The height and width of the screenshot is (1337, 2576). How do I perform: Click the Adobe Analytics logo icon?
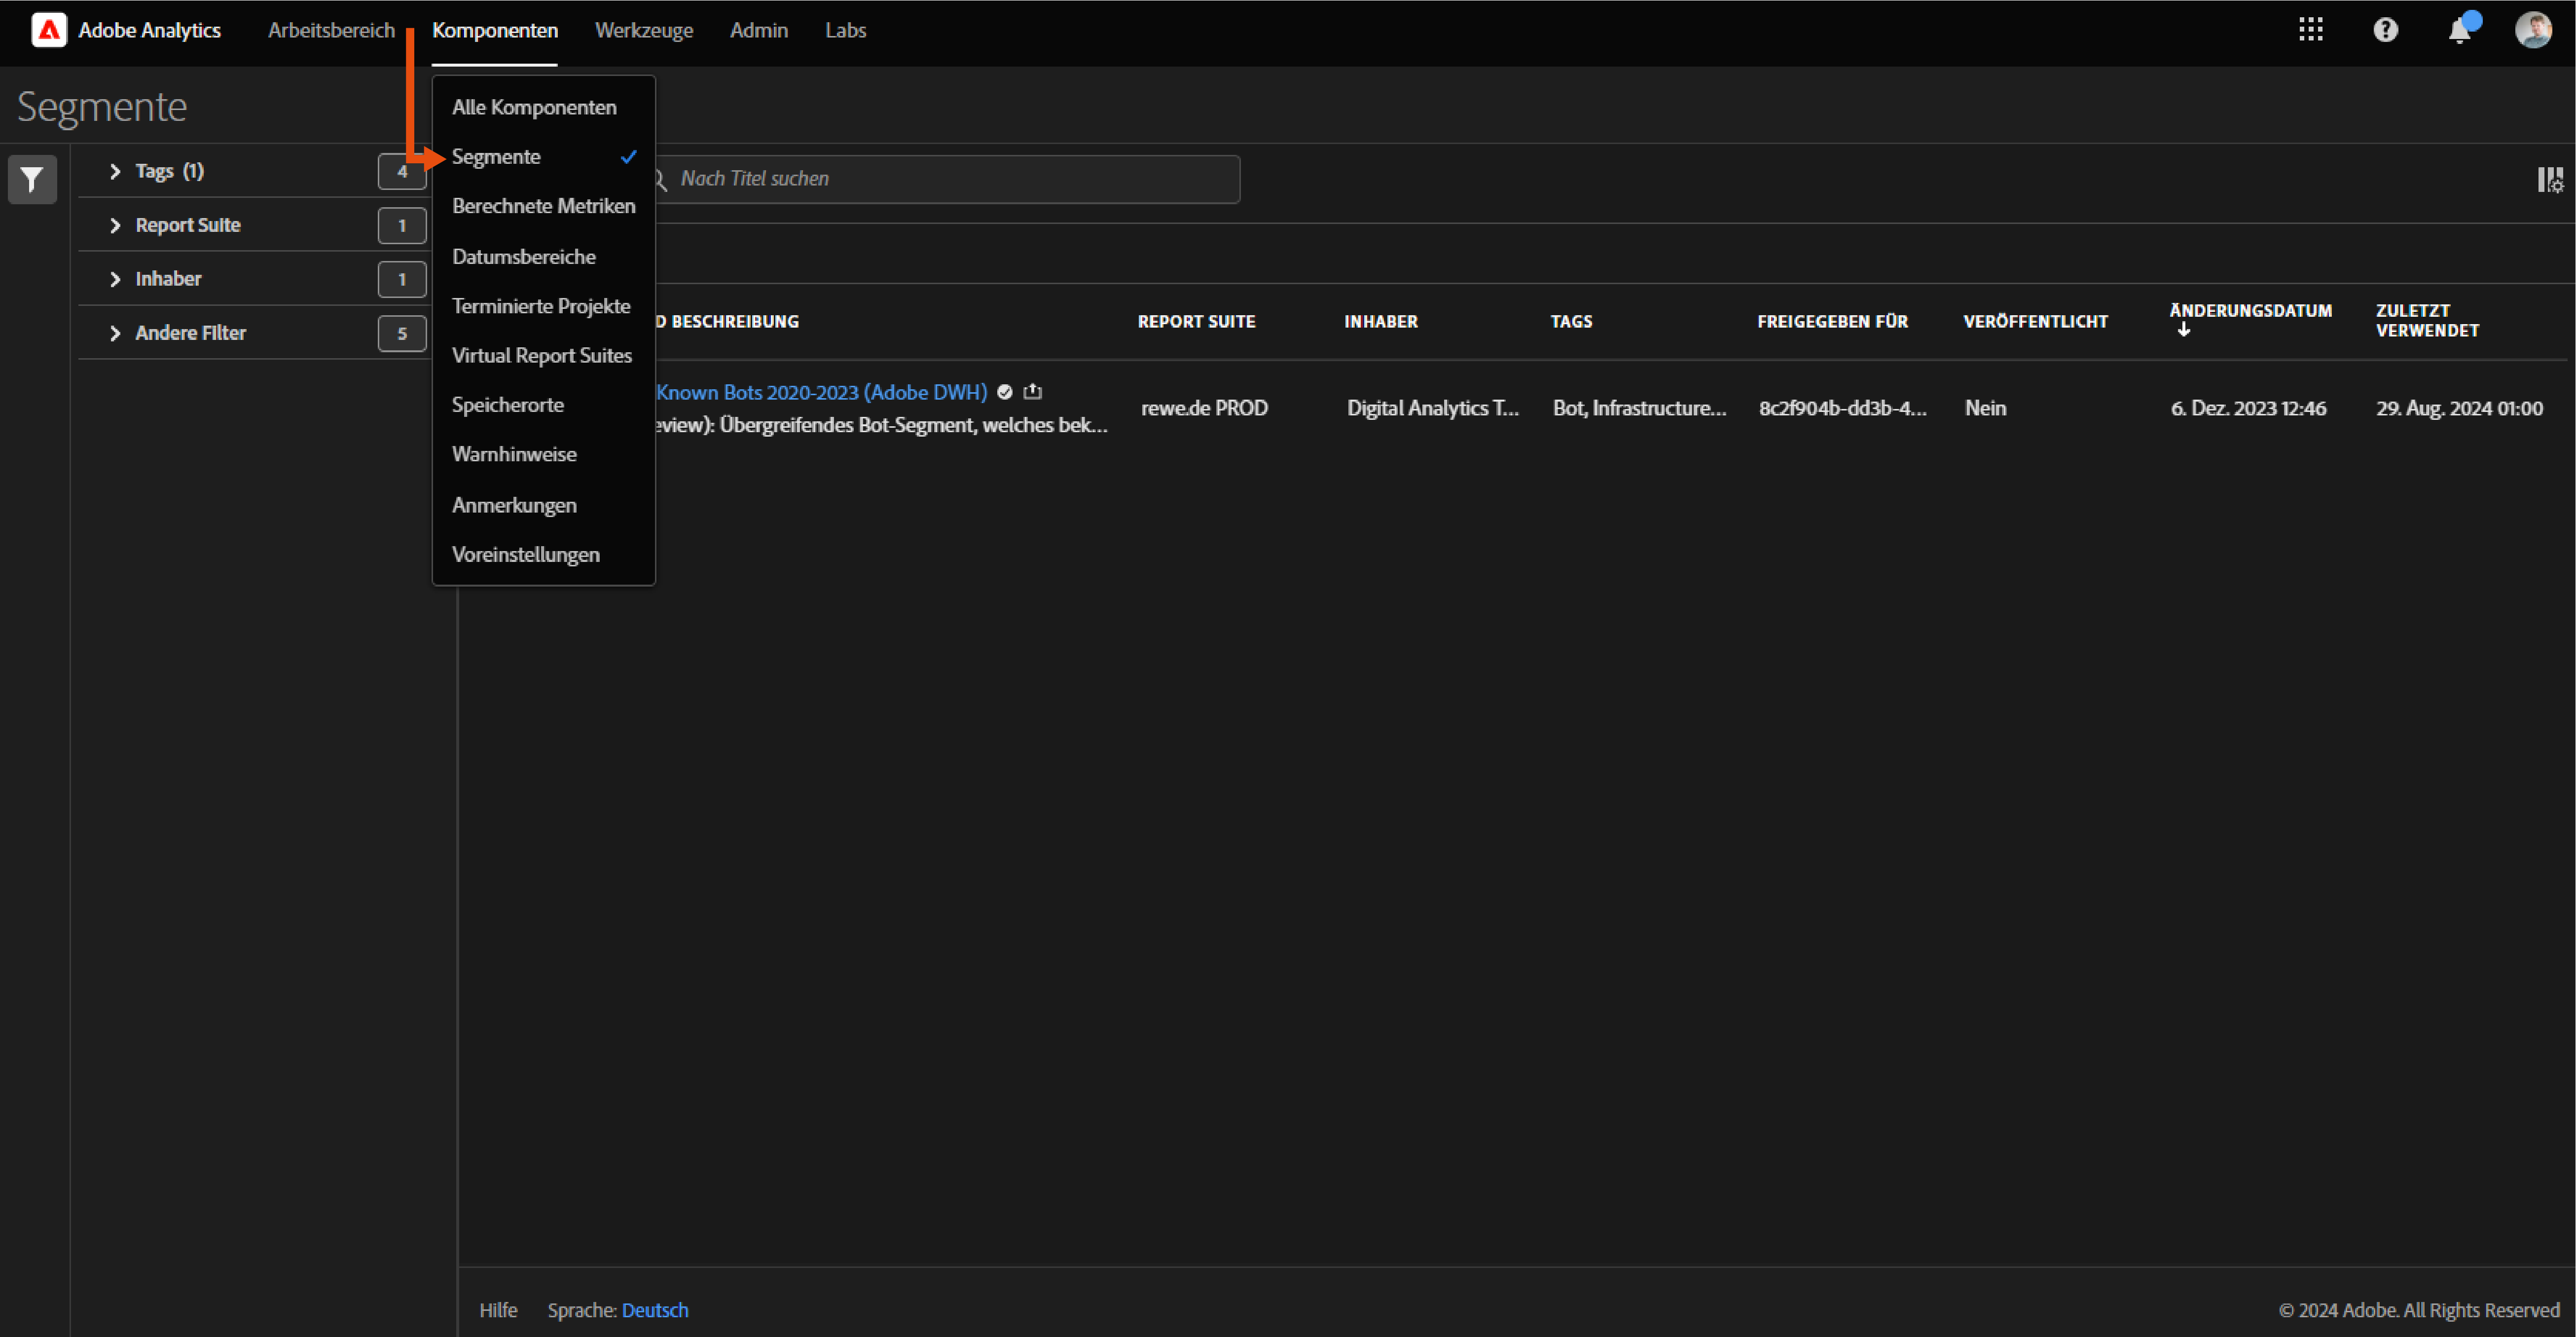pyautogui.click(x=48, y=30)
